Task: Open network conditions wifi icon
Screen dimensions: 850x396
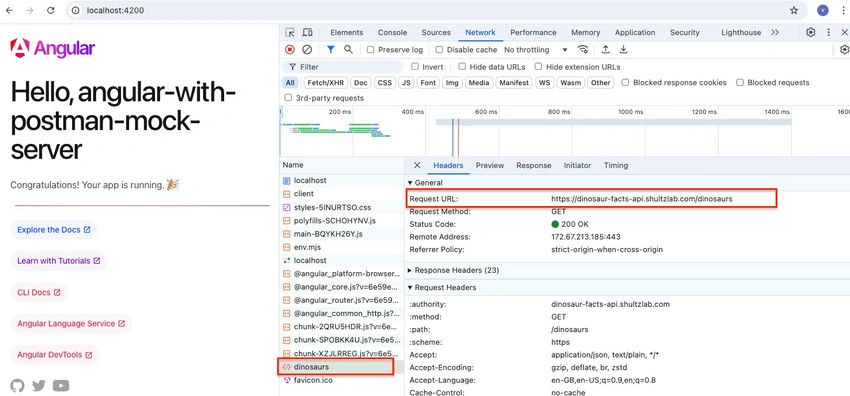Action: (583, 50)
